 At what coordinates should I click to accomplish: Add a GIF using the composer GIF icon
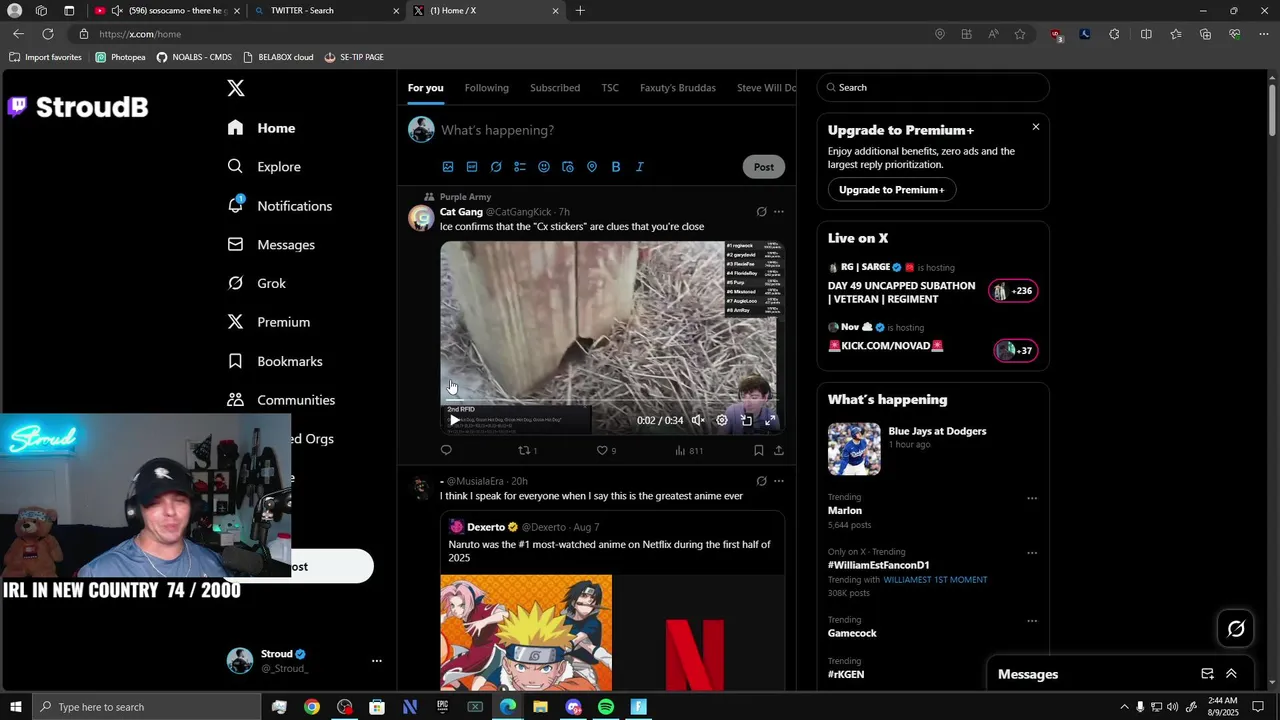tap(472, 167)
